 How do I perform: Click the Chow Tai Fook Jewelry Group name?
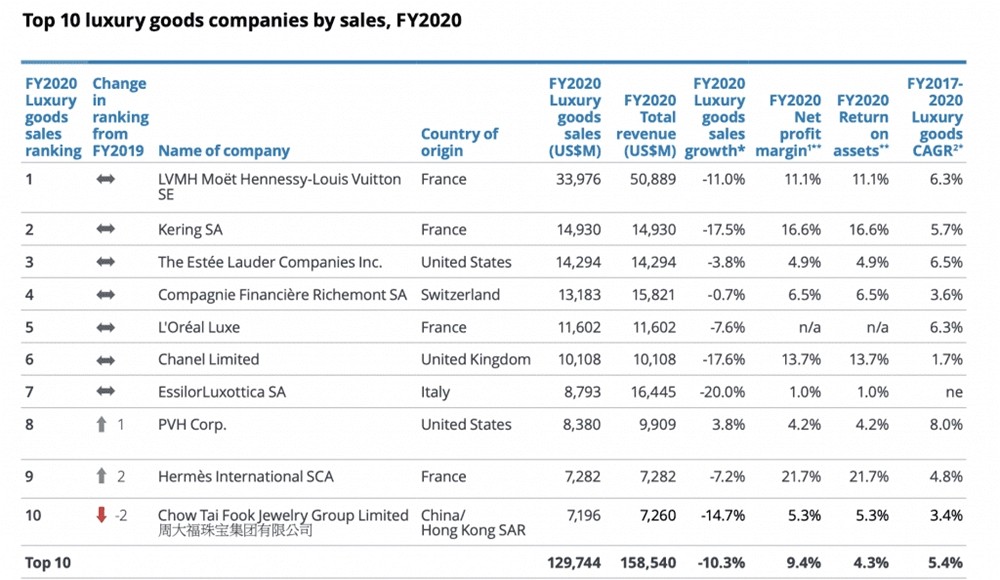click(283, 516)
